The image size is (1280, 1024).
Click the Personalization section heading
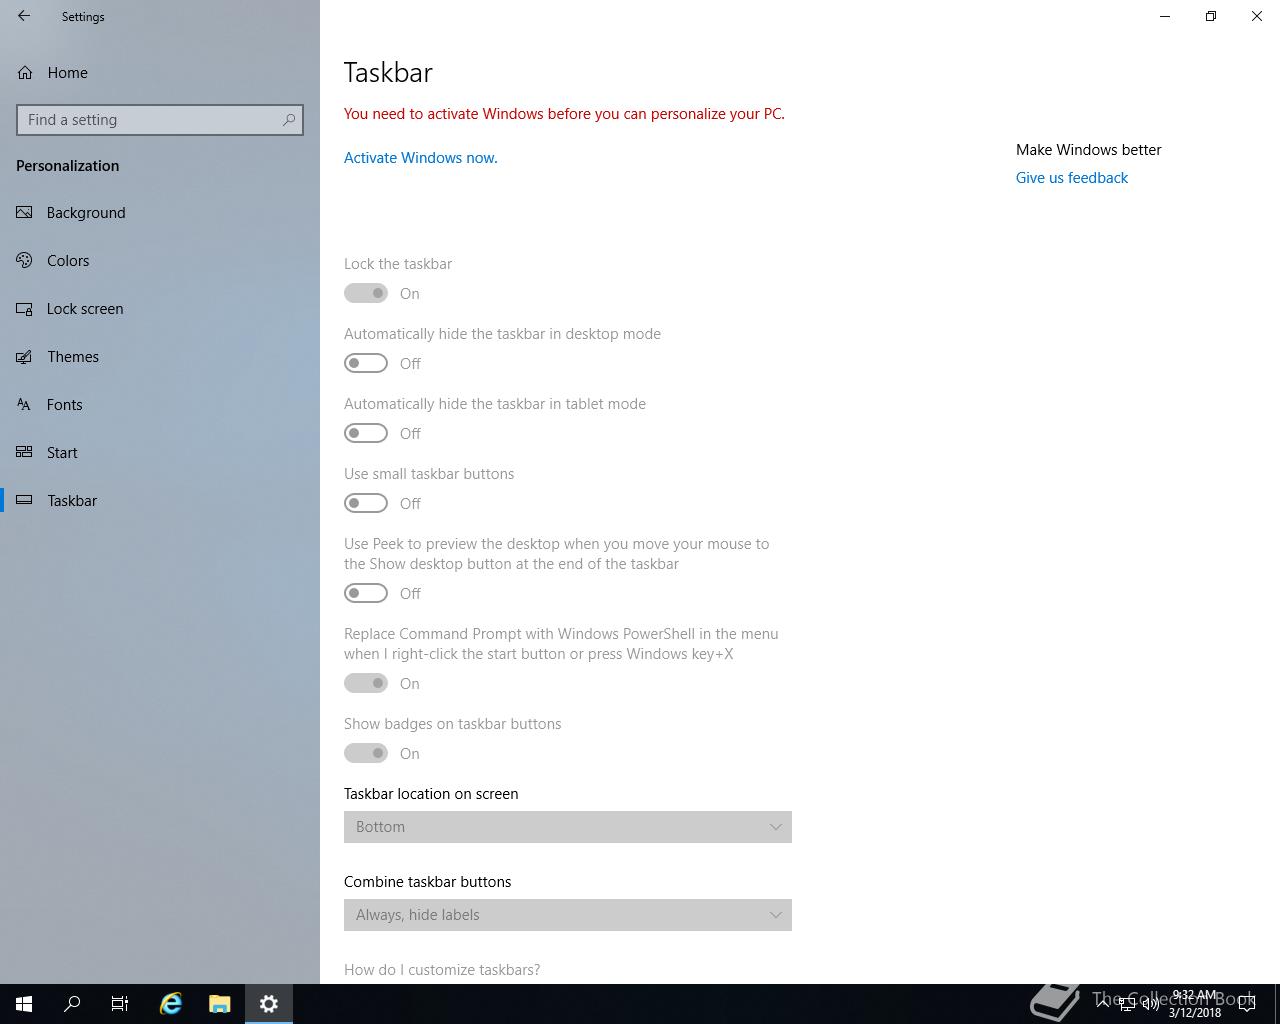[x=67, y=166]
